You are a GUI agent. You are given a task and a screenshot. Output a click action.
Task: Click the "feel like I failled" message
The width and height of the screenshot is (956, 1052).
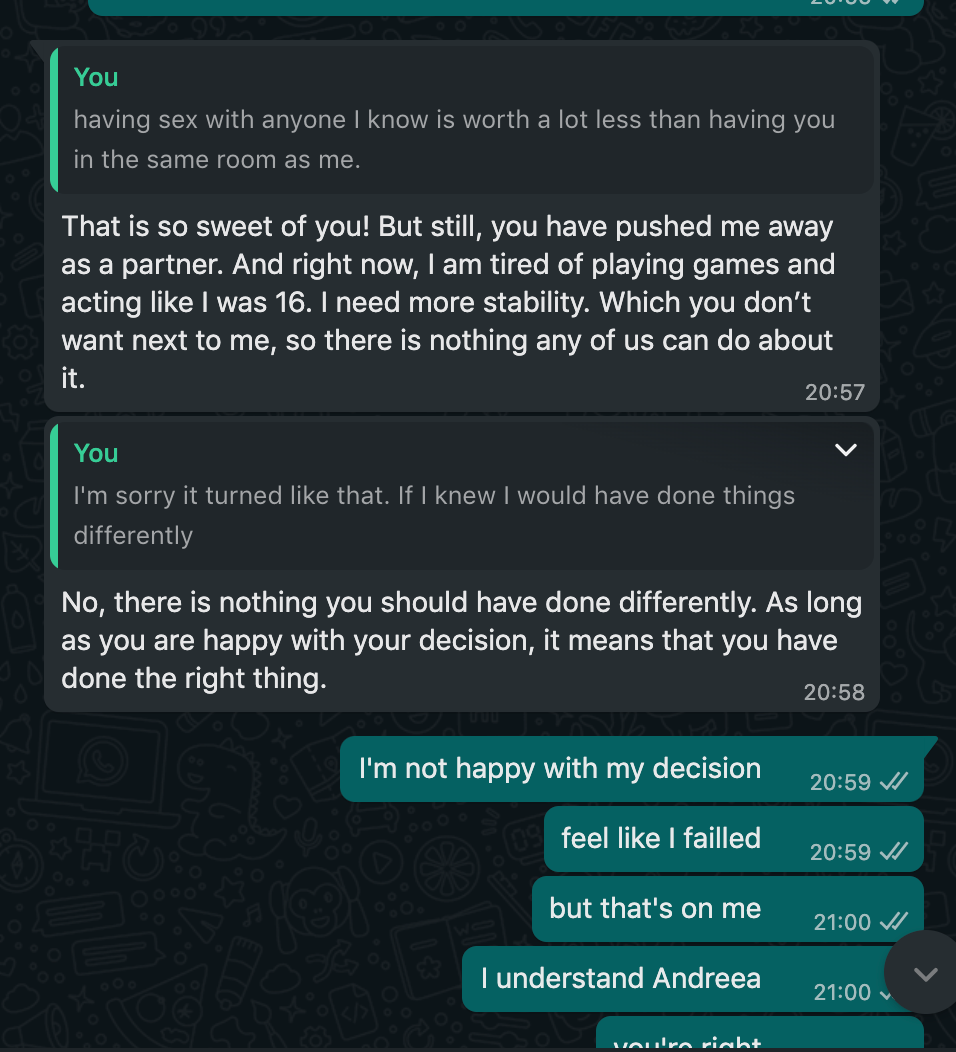(x=734, y=839)
